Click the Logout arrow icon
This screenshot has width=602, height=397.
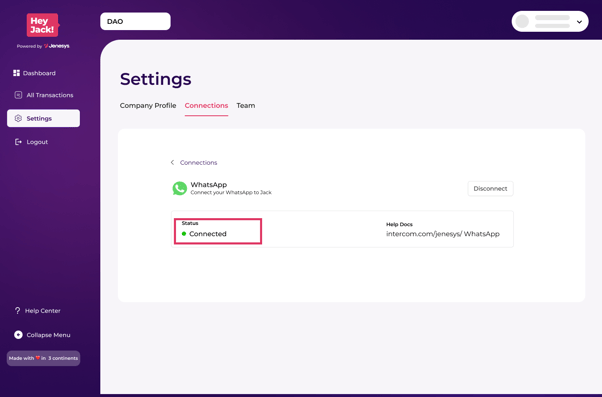18,142
